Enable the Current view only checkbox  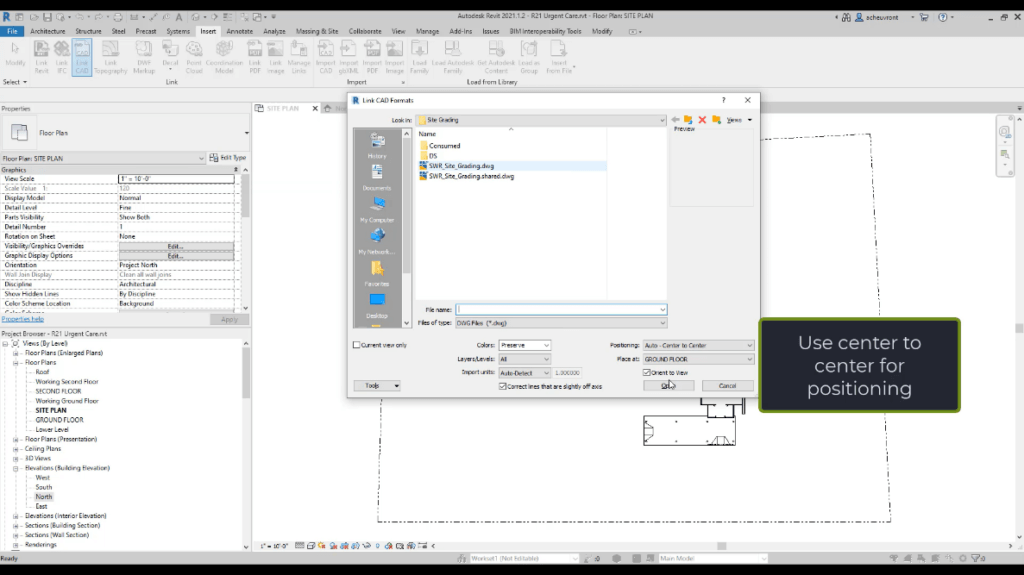coord(357,345)
